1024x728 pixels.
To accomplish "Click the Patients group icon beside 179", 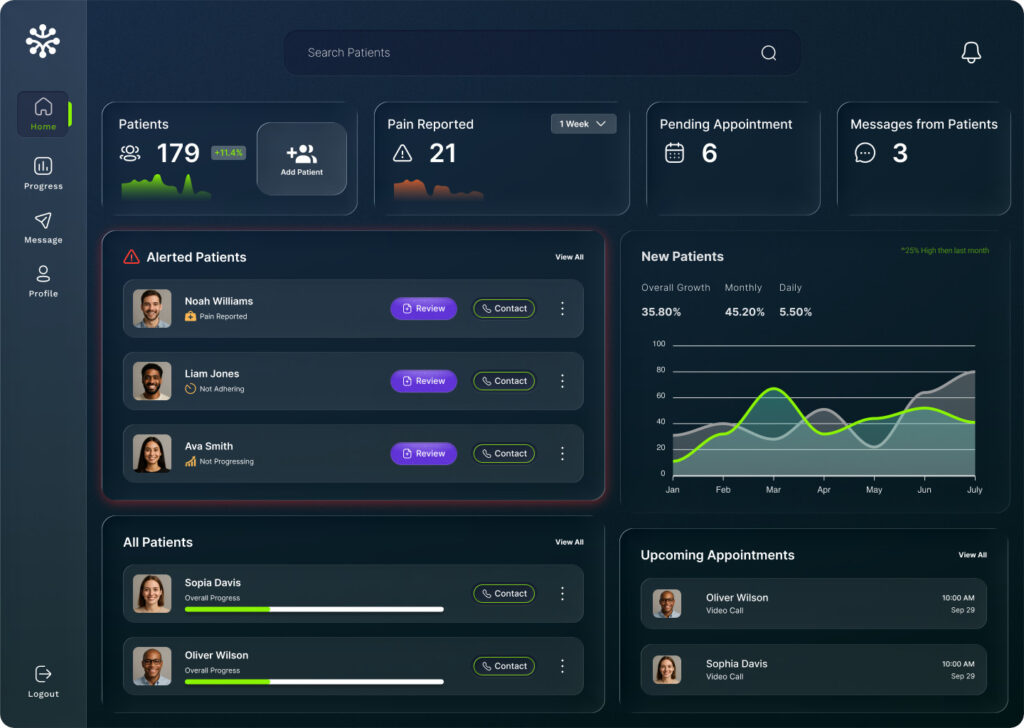I will coord(130,153).
